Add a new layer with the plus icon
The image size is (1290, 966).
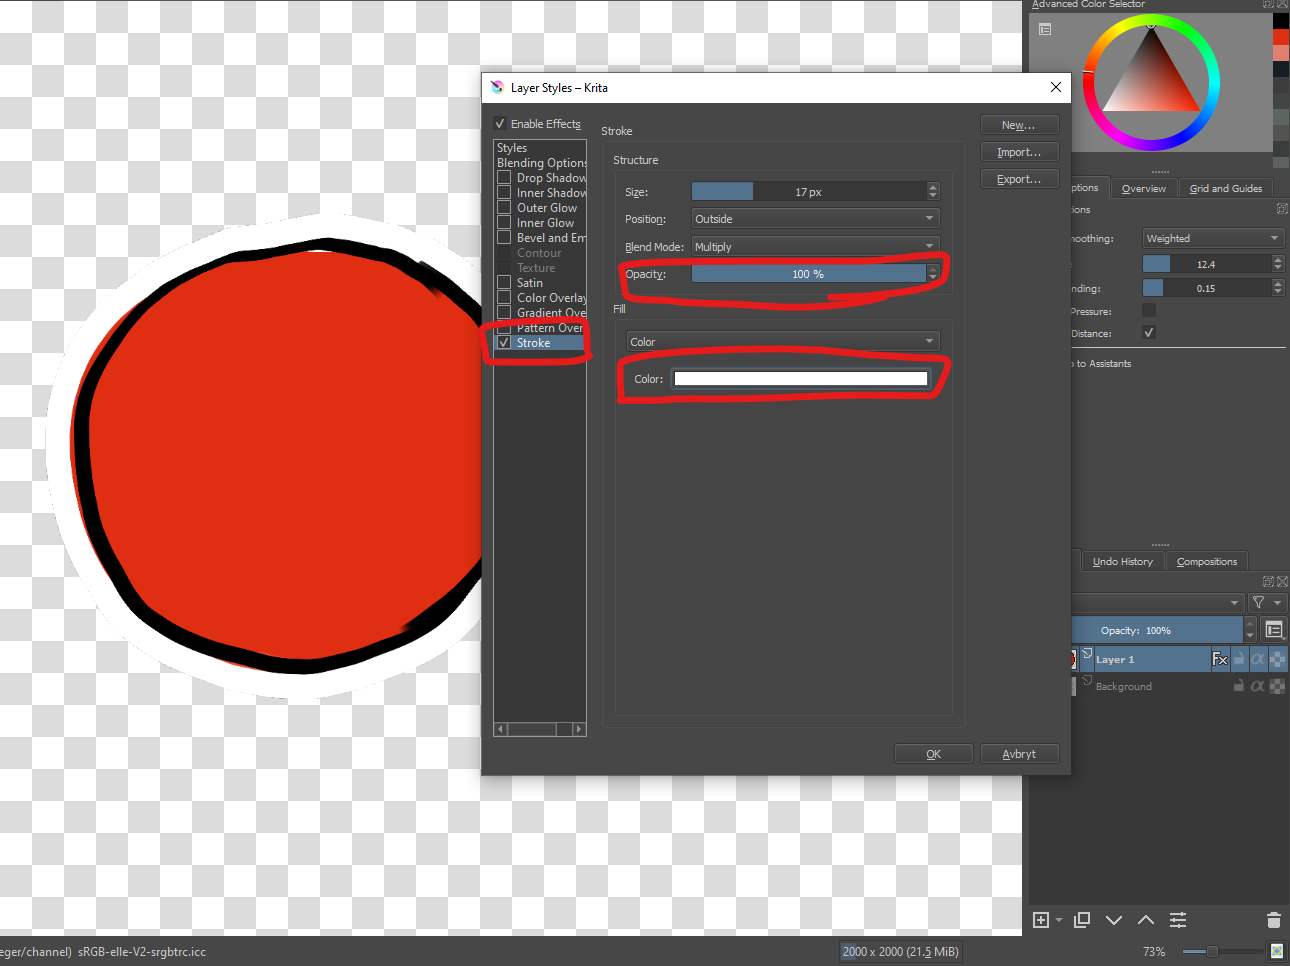[1040, 920]
